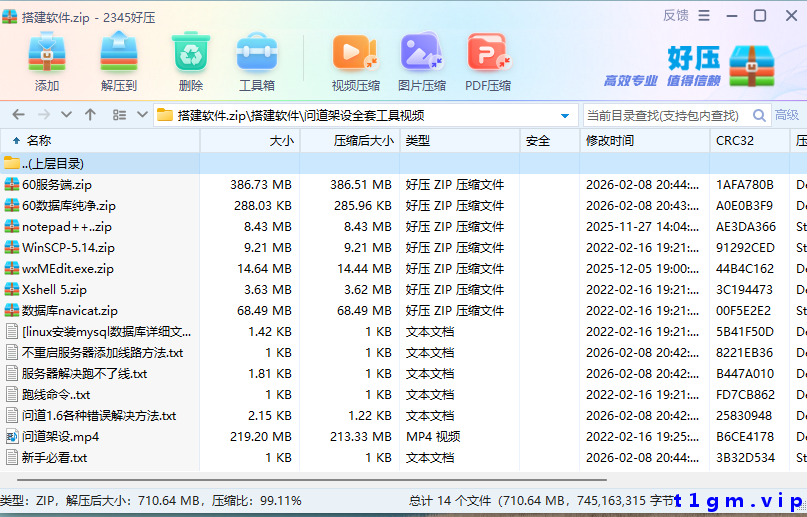Click the 添加 (Add) toolbar icon
The image size is (807, 517).
(46, 51)
